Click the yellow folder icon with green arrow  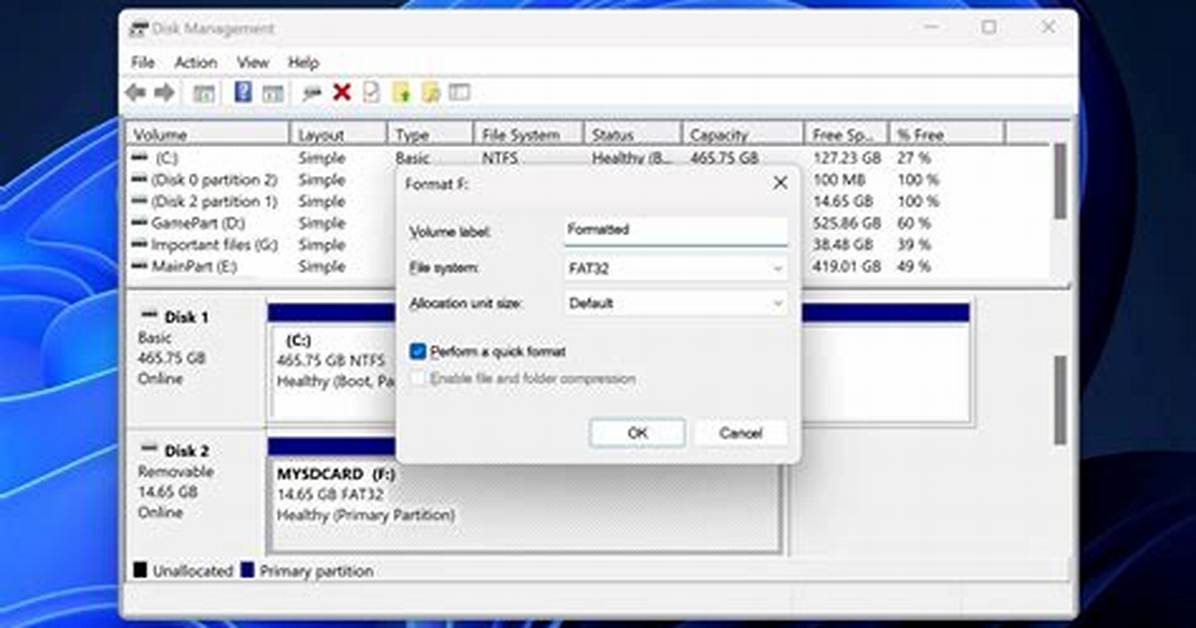[x=401, y=93]
